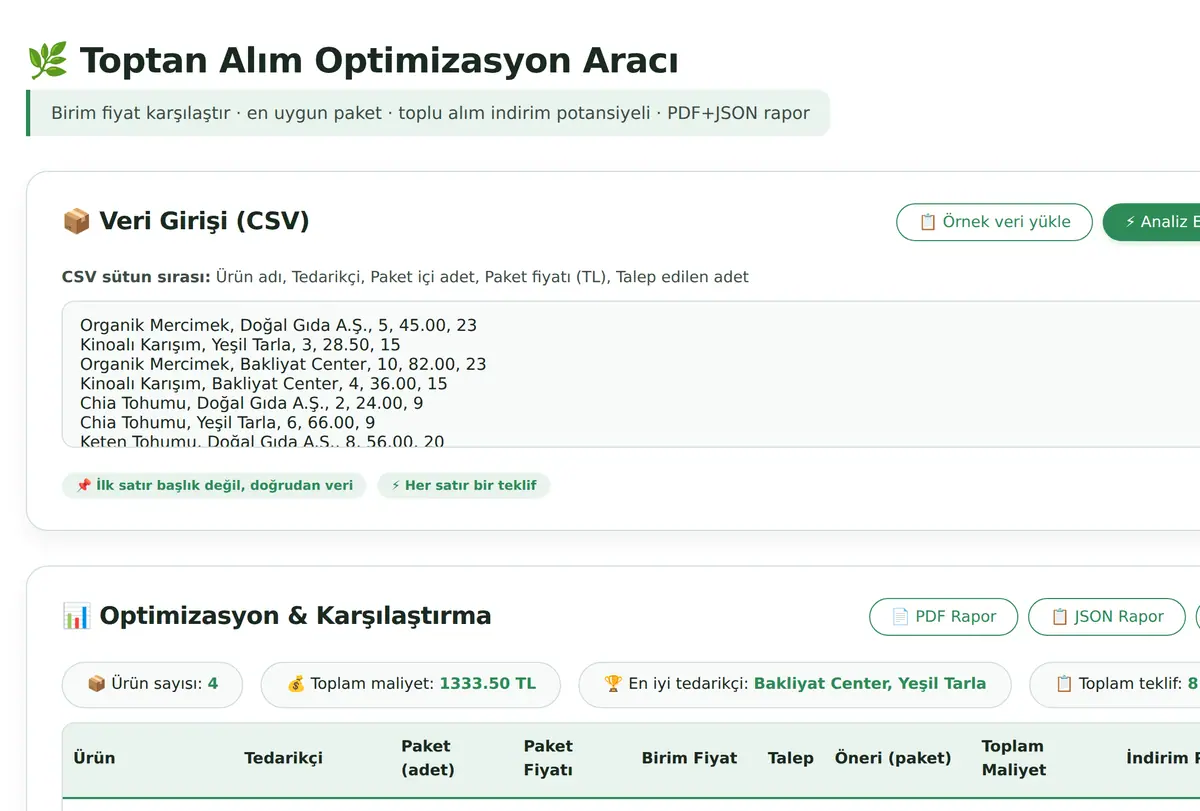This screenshot has width=1200, height=811.
Task: Select the "Ürün sayısı: 4" summary chip
Action: point(152,685)
